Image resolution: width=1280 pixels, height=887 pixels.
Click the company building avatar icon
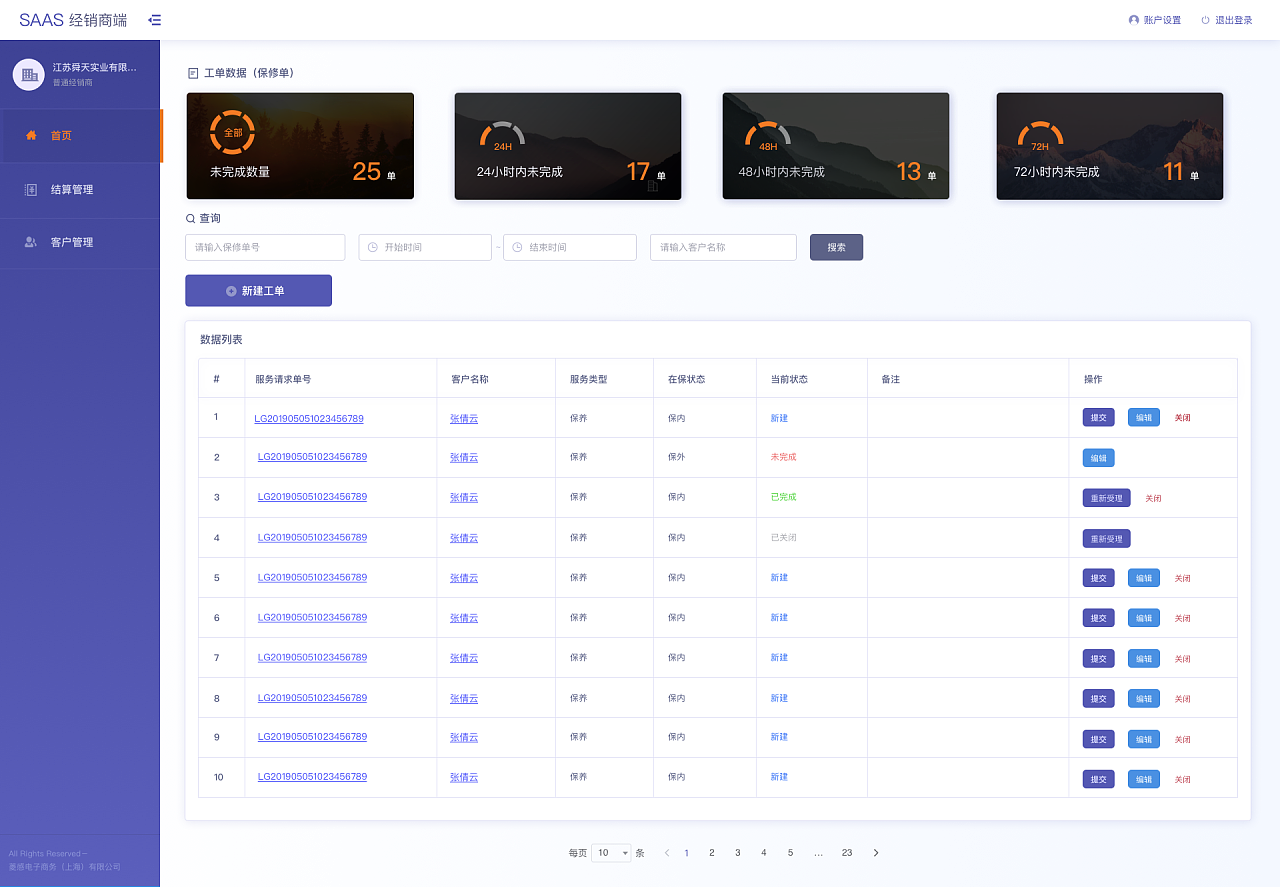28,75
